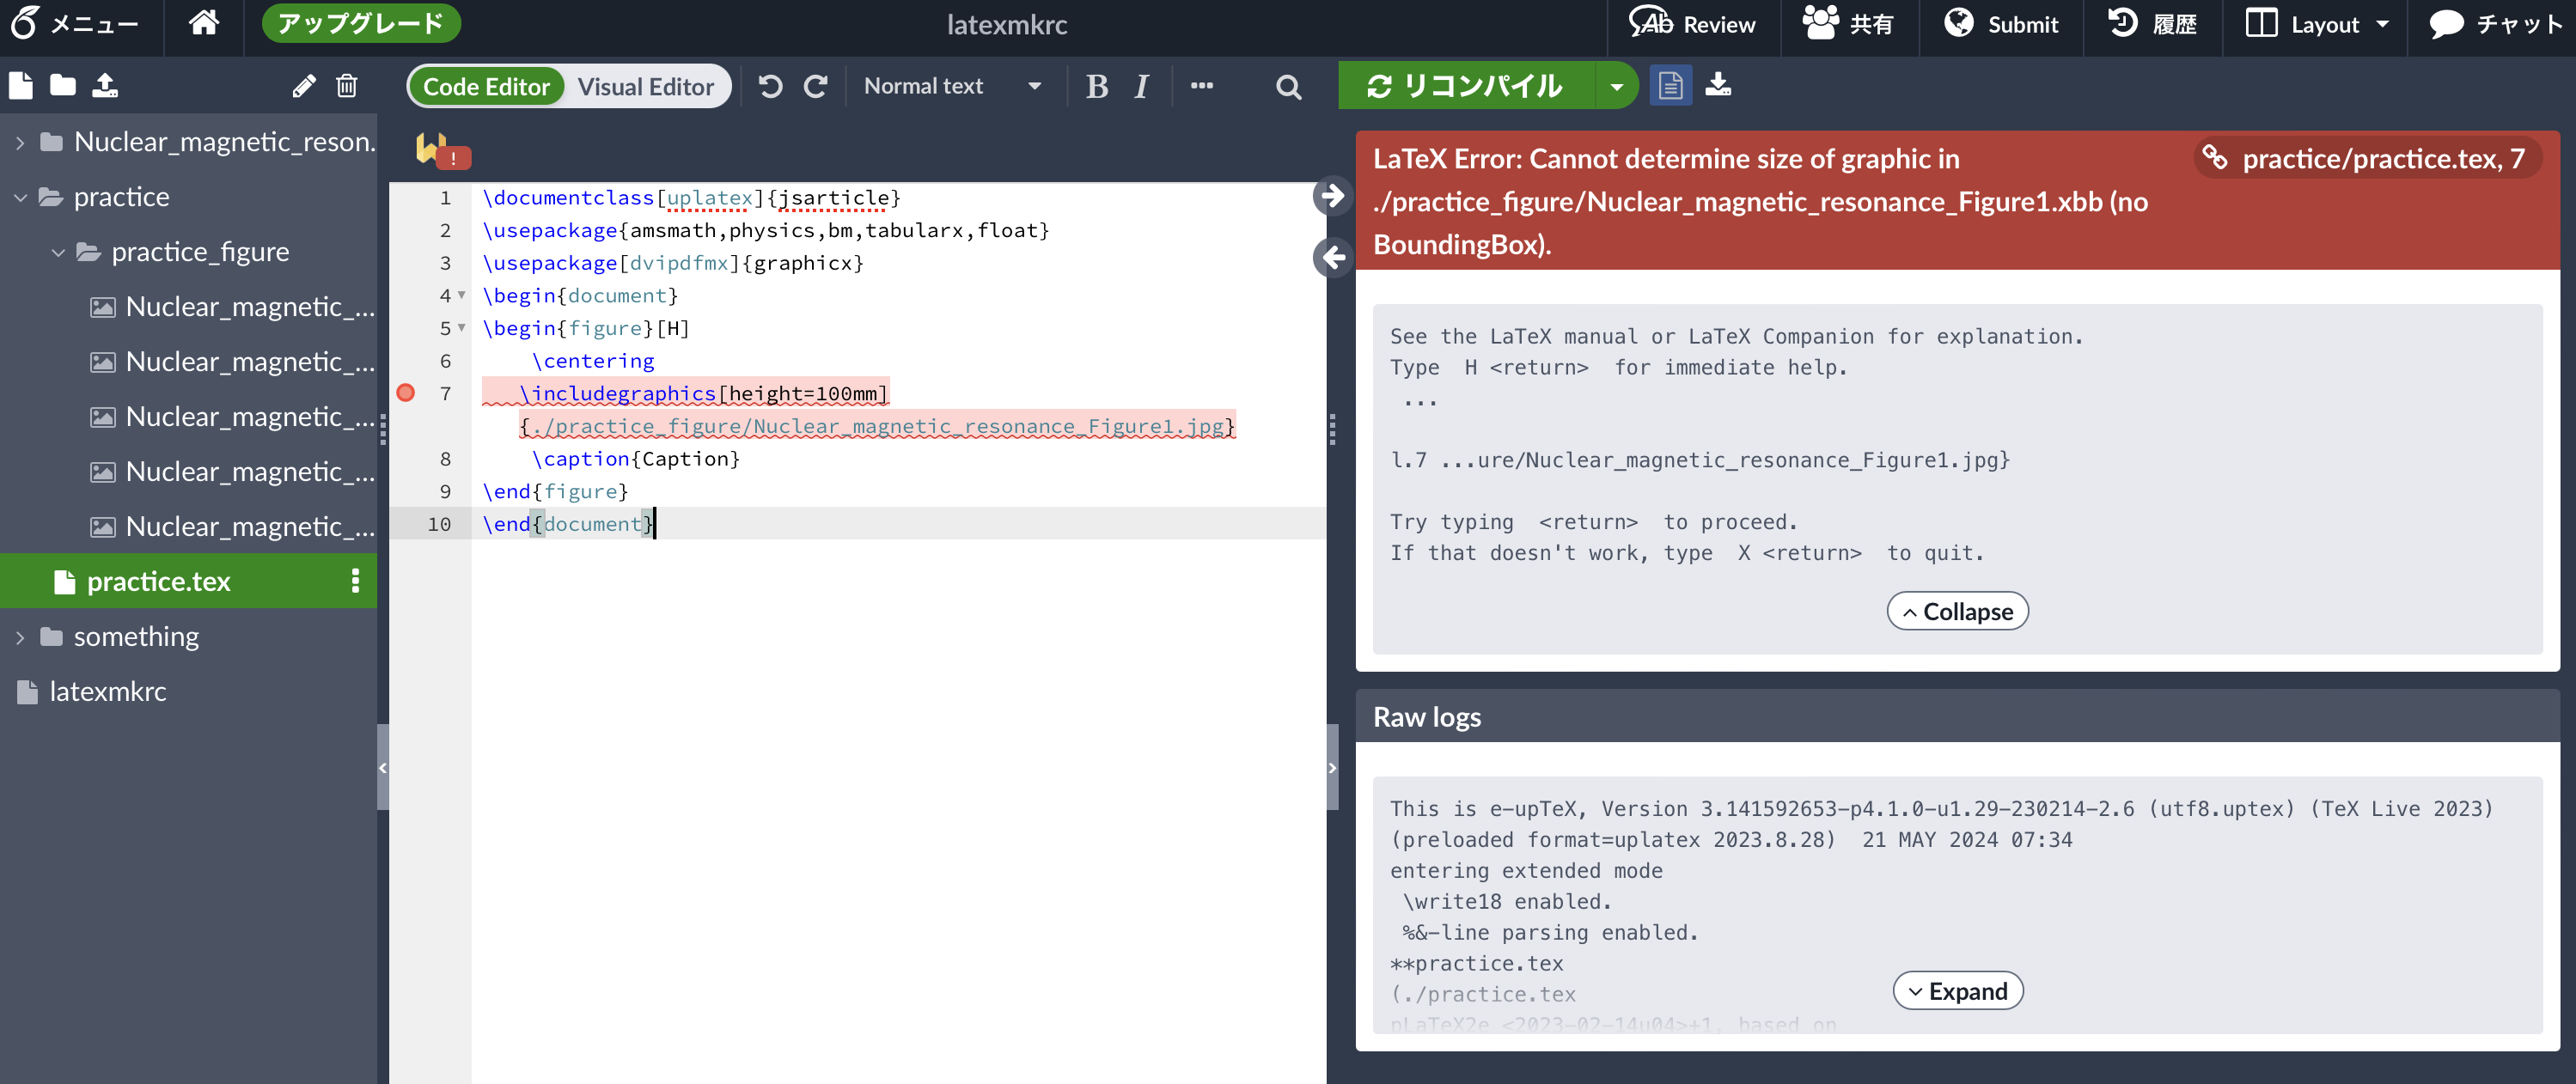Toggle the Bold formatting icon
Image resolution: width=2576 pixels, height=1084 pixels.
(x=1097, y=87)
